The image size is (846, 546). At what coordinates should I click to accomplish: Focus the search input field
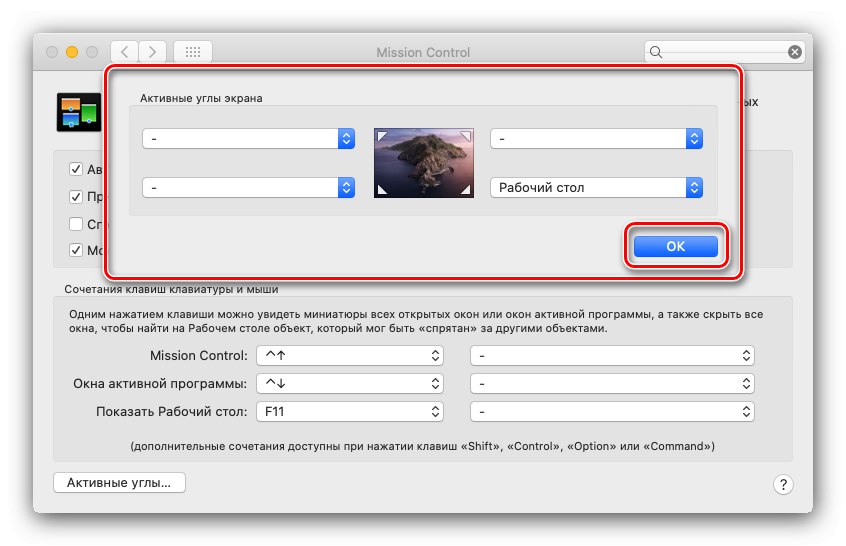pos(725,52)
